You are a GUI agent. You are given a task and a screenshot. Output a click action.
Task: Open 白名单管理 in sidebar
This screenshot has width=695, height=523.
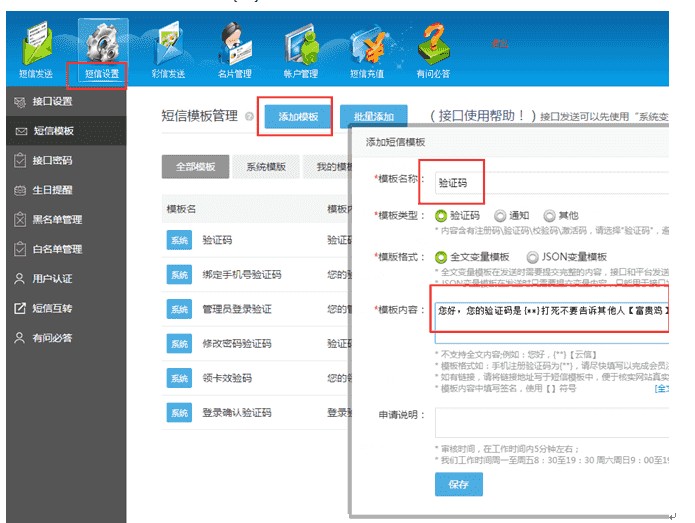[x=57, y=249]
